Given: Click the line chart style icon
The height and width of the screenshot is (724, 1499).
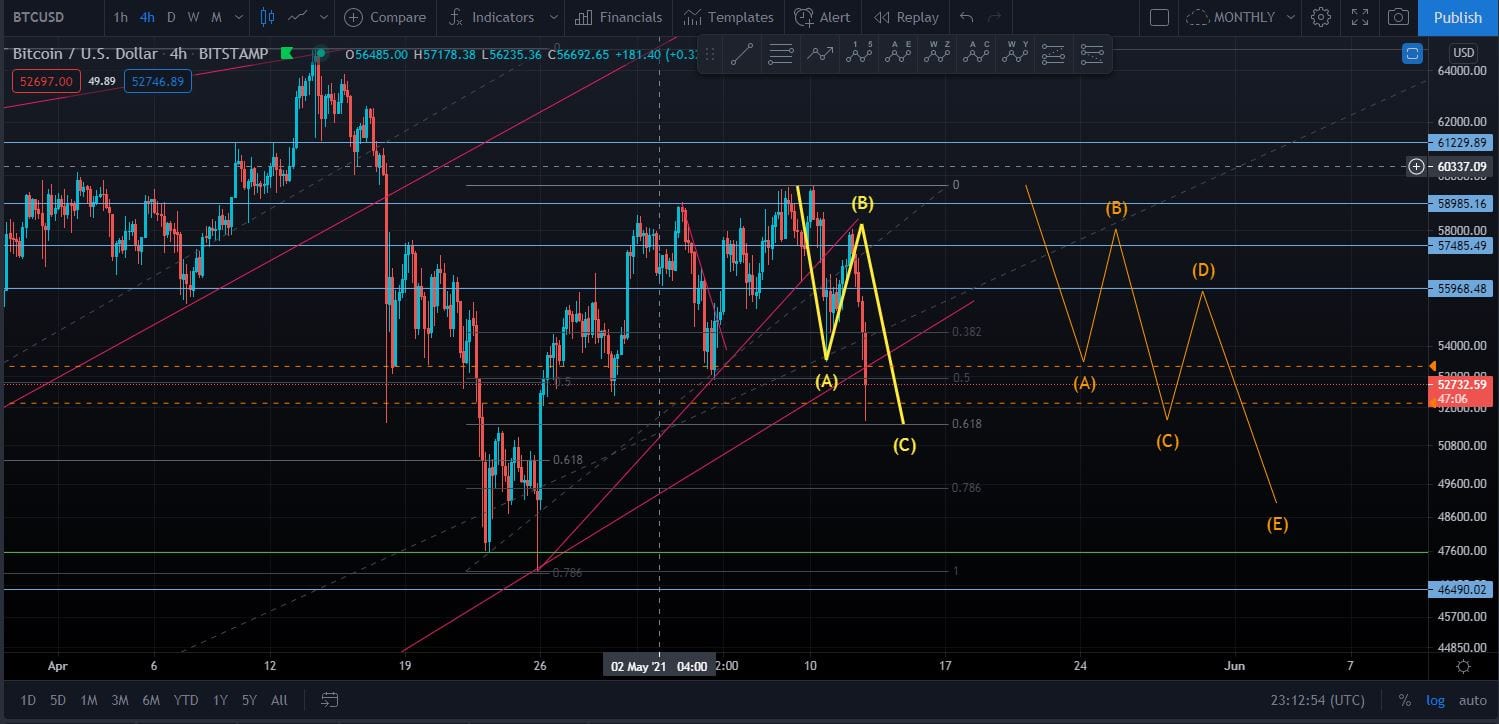Looking at the screenshot, I should pos(298,17).
